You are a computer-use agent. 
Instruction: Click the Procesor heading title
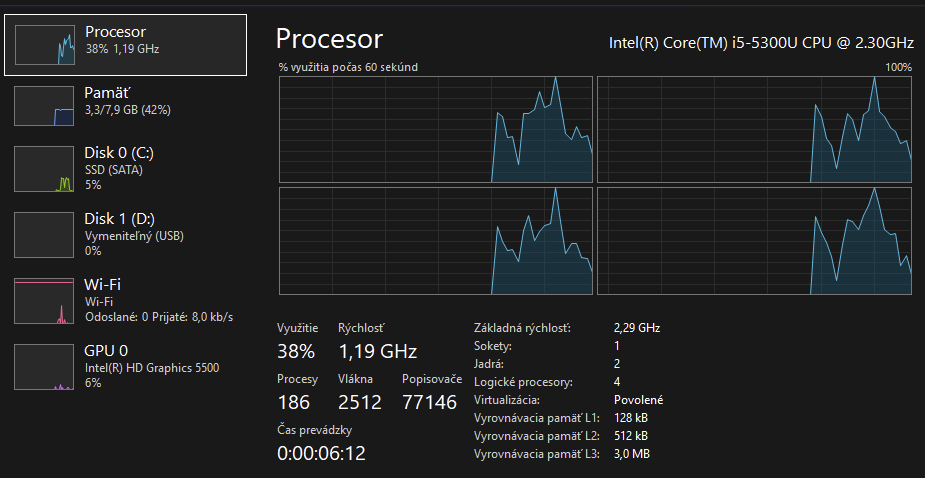coord(329,39)
